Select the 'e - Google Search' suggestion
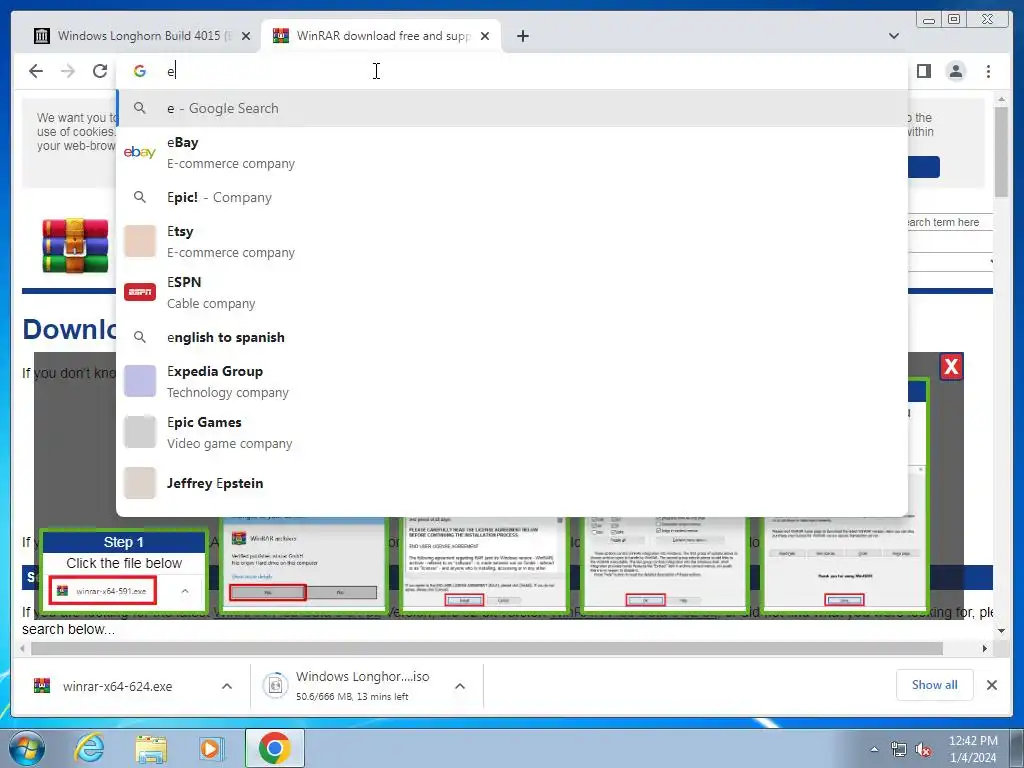The image size is (1024, 768). tap(512, 108)
